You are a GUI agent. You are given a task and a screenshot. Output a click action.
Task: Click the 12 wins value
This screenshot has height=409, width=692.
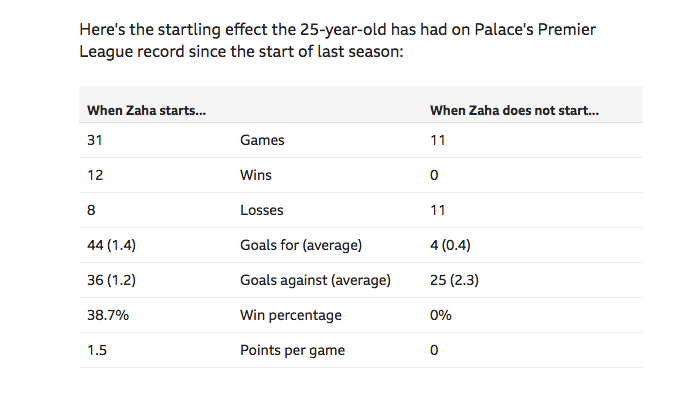(x=95, y=175)
